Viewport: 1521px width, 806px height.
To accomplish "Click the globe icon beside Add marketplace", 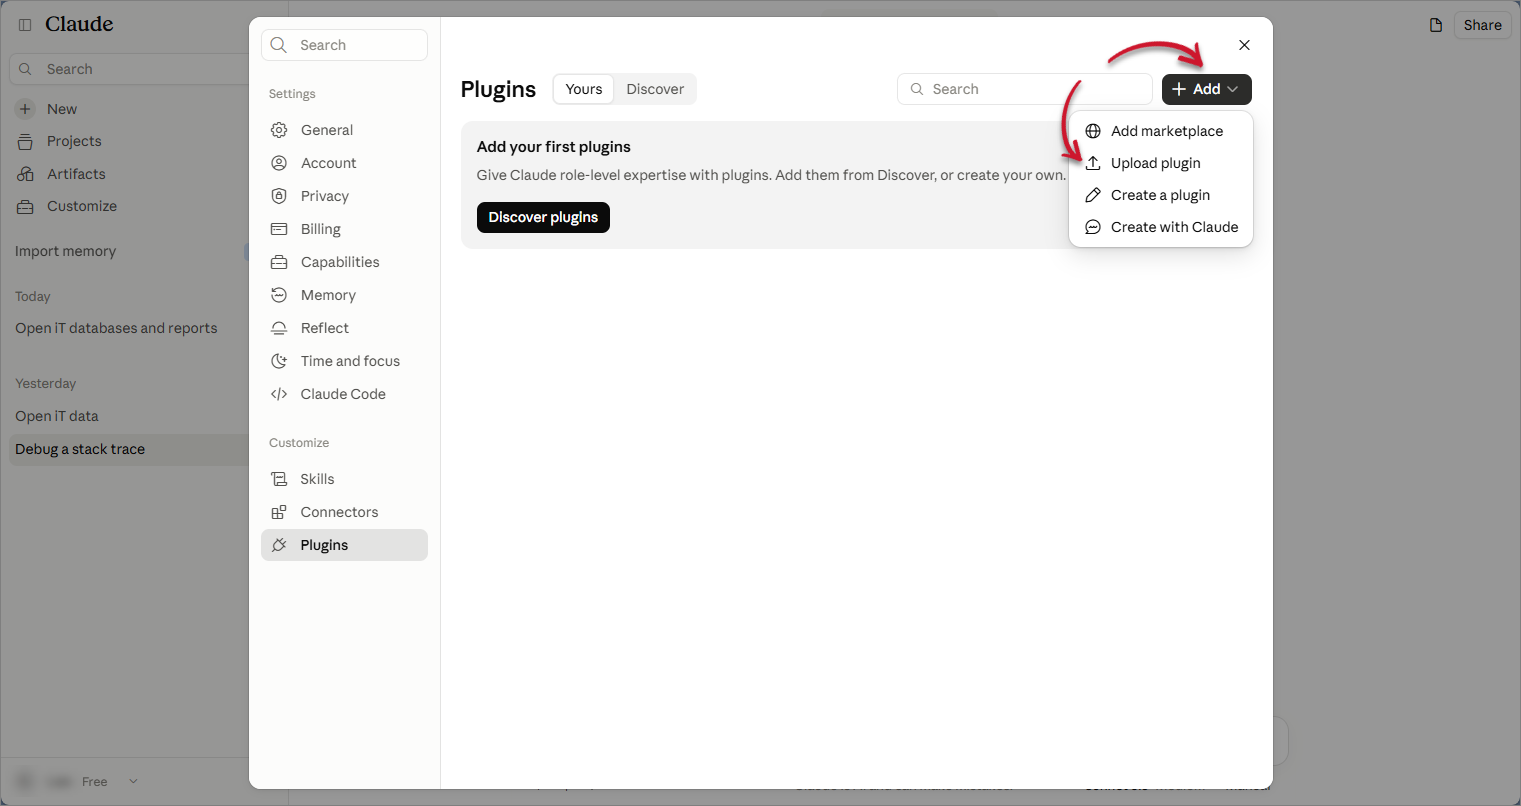I will click(1093, 131).
